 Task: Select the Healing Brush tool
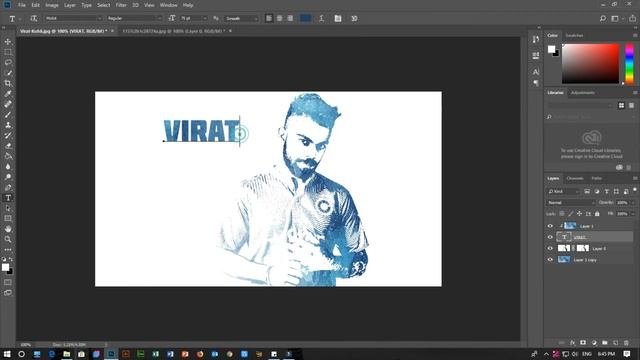click(8, 104)
